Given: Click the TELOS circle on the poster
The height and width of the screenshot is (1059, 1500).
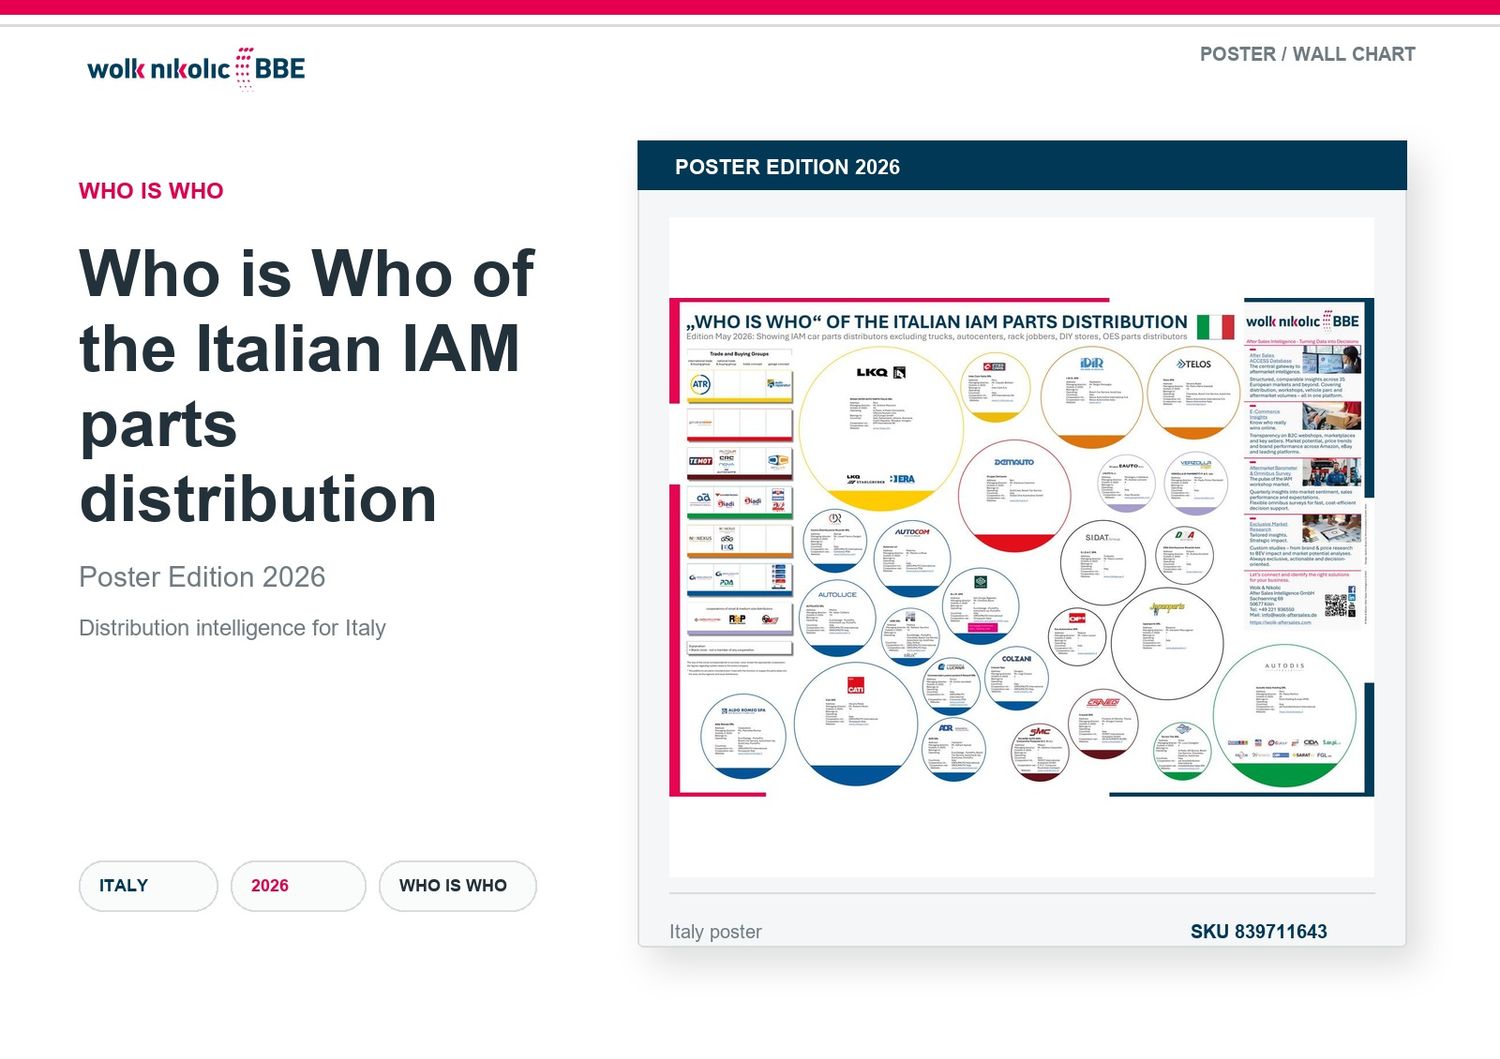Looking at the screenshot, I should point(1194,392).
